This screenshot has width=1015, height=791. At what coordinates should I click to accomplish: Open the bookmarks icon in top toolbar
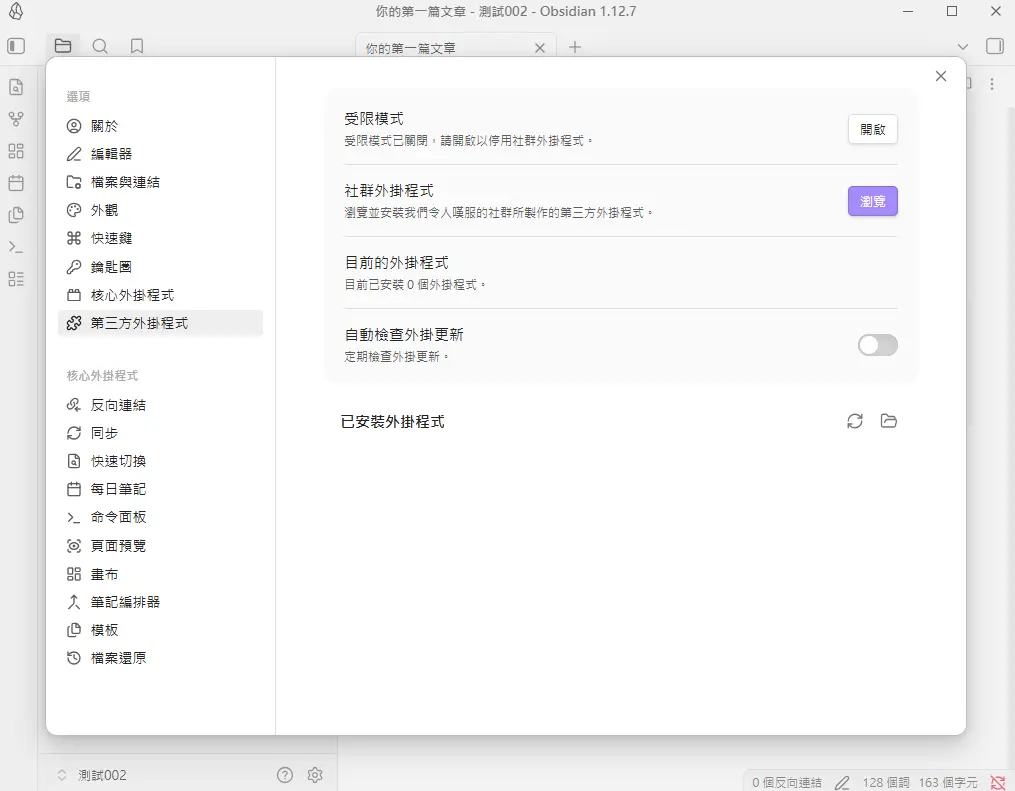(x=137, y=46)
